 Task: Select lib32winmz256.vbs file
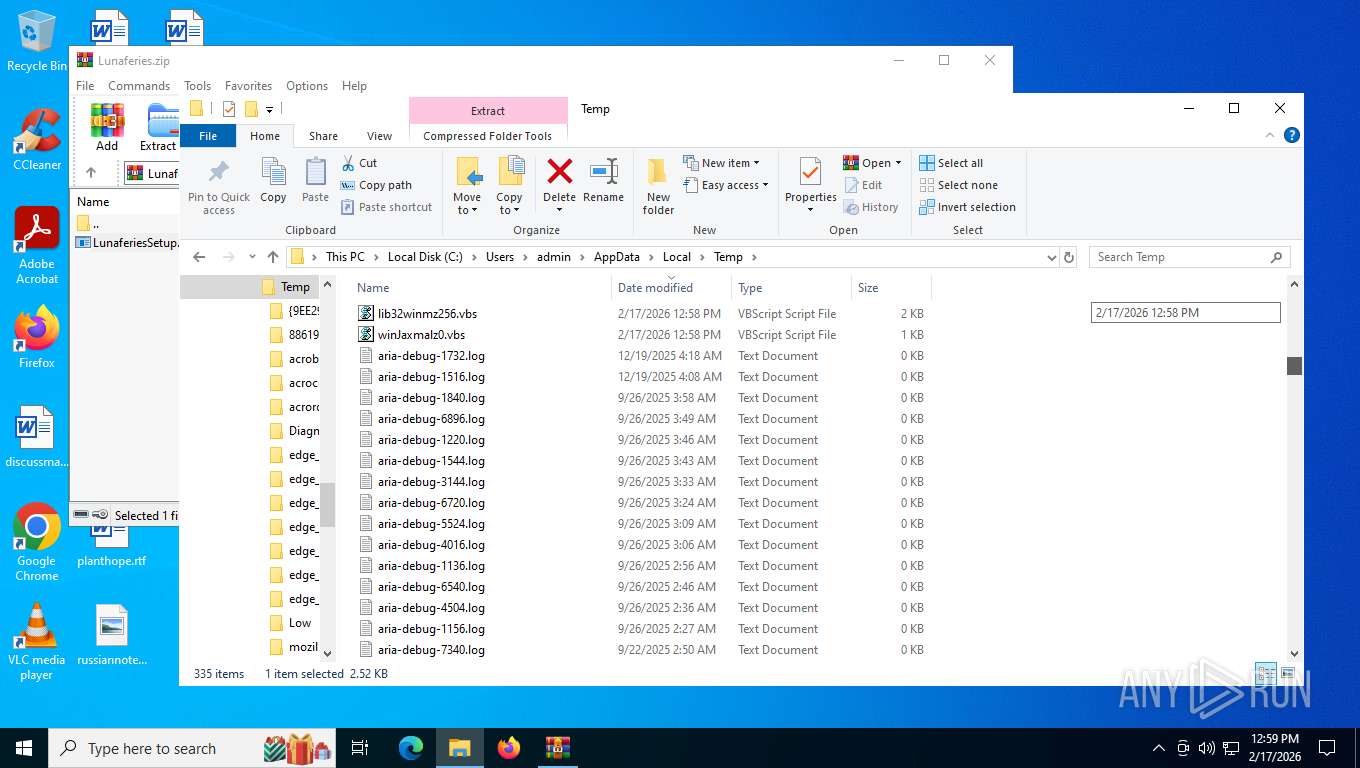427,313
